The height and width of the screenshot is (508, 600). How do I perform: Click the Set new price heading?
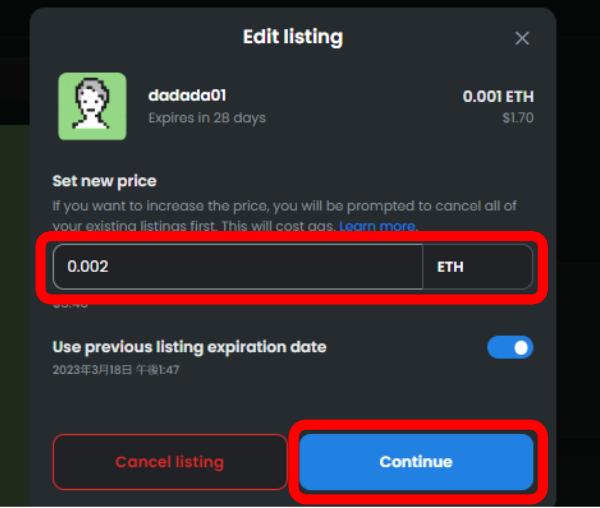coord(104,181)
